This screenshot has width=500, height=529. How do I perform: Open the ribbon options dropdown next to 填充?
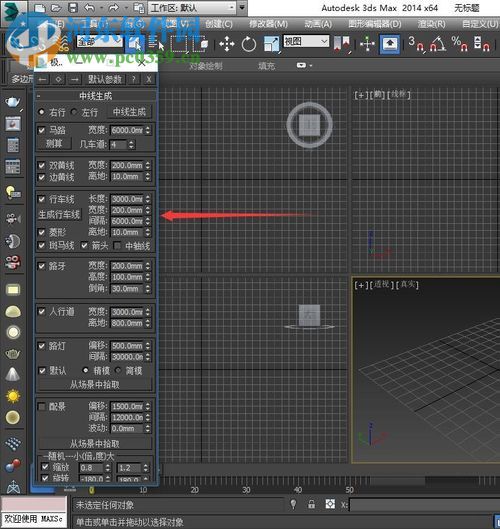[304, 65]
